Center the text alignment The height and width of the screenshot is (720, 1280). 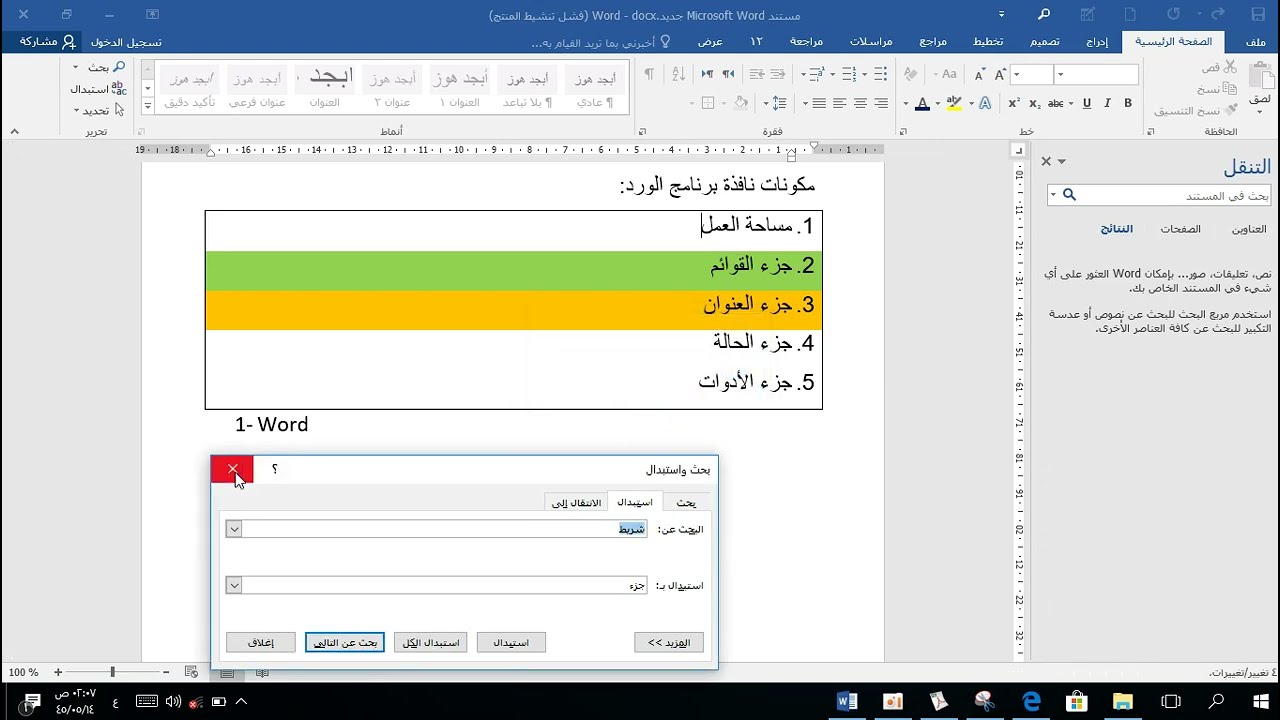pyautogui.click(x=860, y=103)
